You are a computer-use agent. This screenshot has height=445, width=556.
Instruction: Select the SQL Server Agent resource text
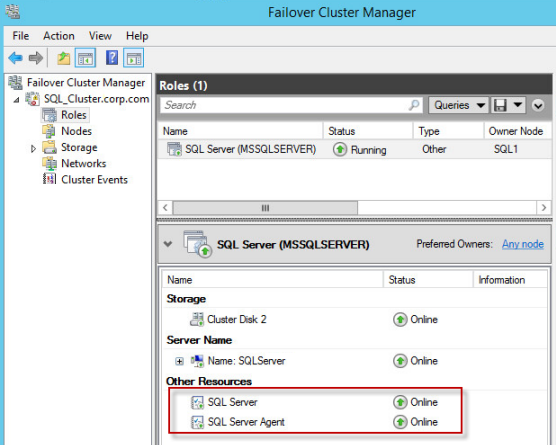coord(246,422)
